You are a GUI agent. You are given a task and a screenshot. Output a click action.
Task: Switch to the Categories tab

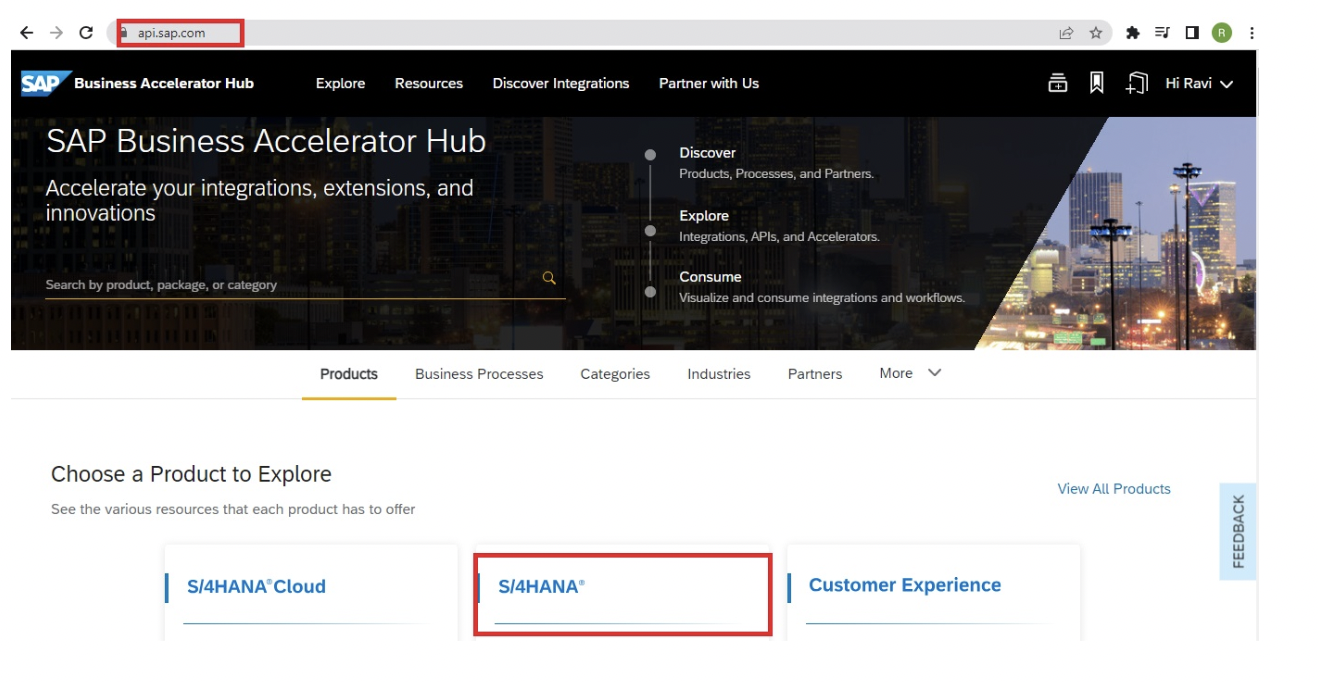(x=615, y=374)
